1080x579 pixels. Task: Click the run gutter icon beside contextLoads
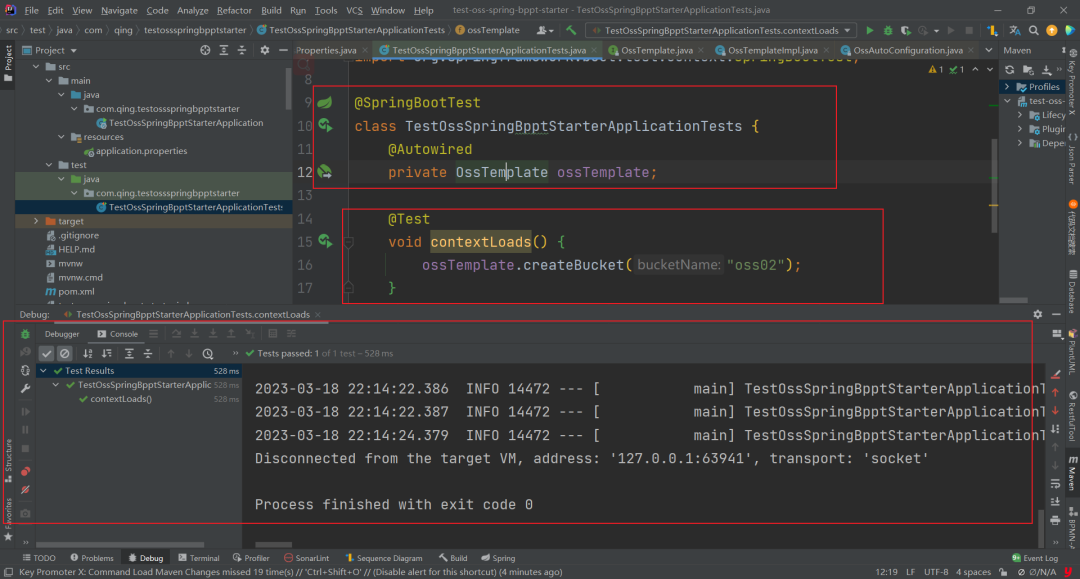(x=325, y=241)
